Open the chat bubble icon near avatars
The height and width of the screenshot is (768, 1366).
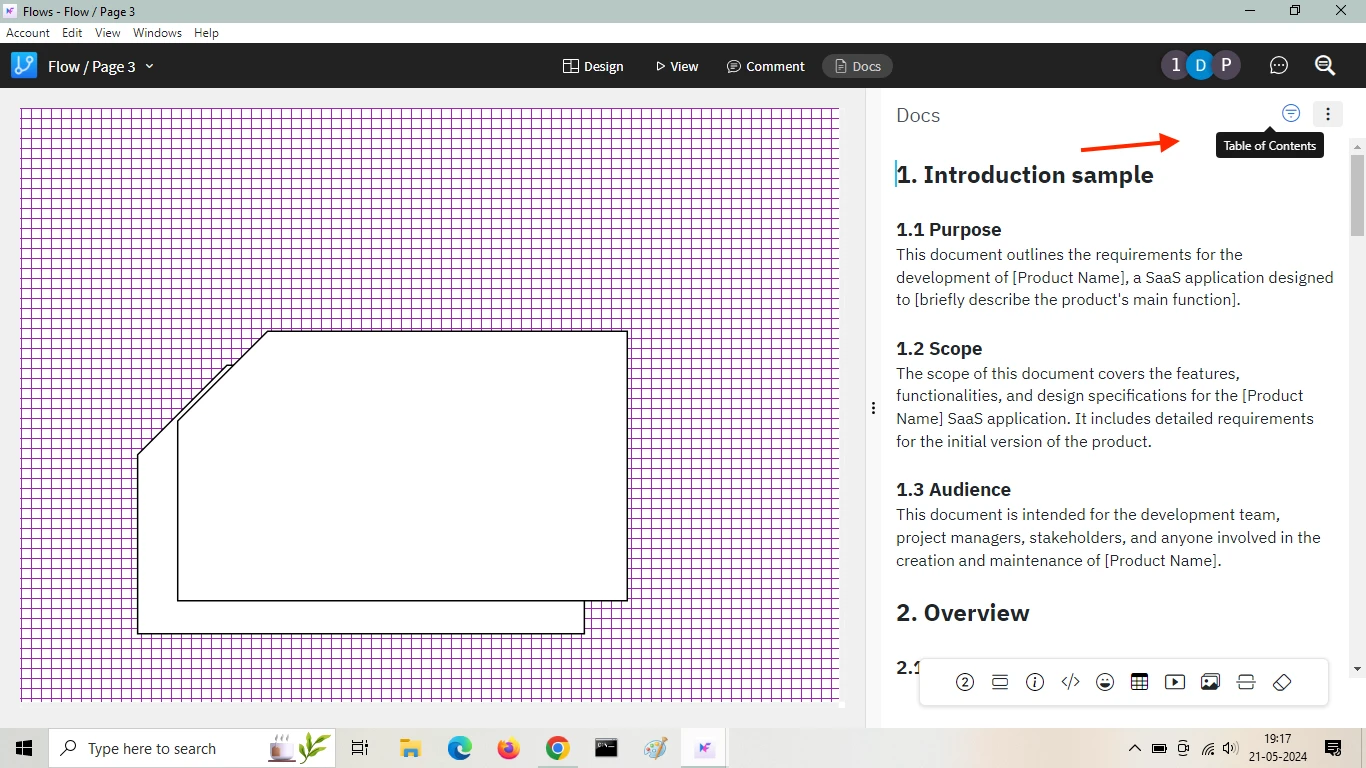(x=1278, y=65)
